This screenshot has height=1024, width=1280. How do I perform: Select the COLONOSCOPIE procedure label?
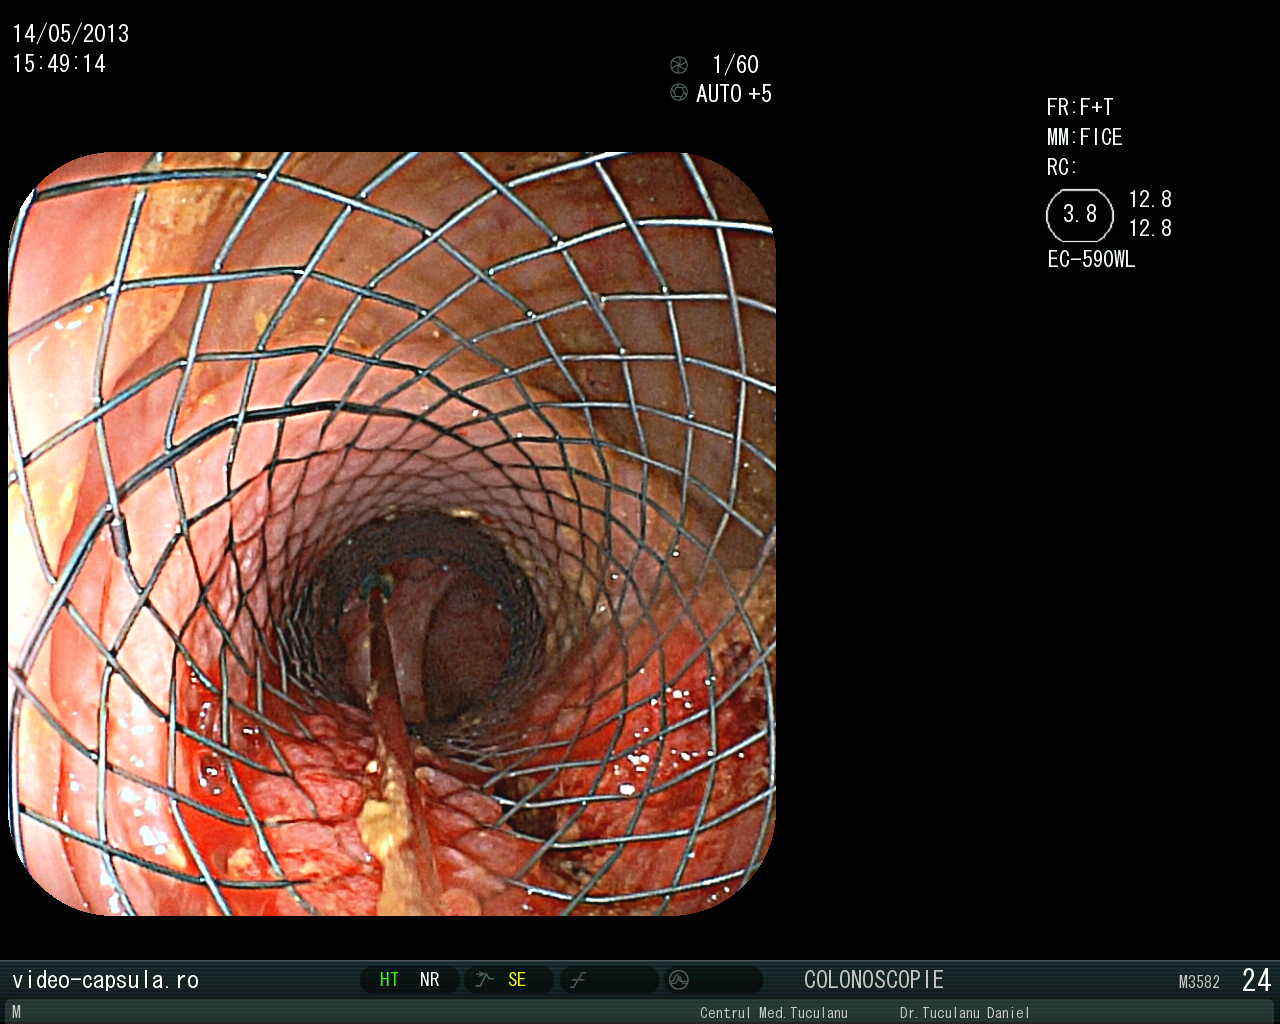click(873, 980)
